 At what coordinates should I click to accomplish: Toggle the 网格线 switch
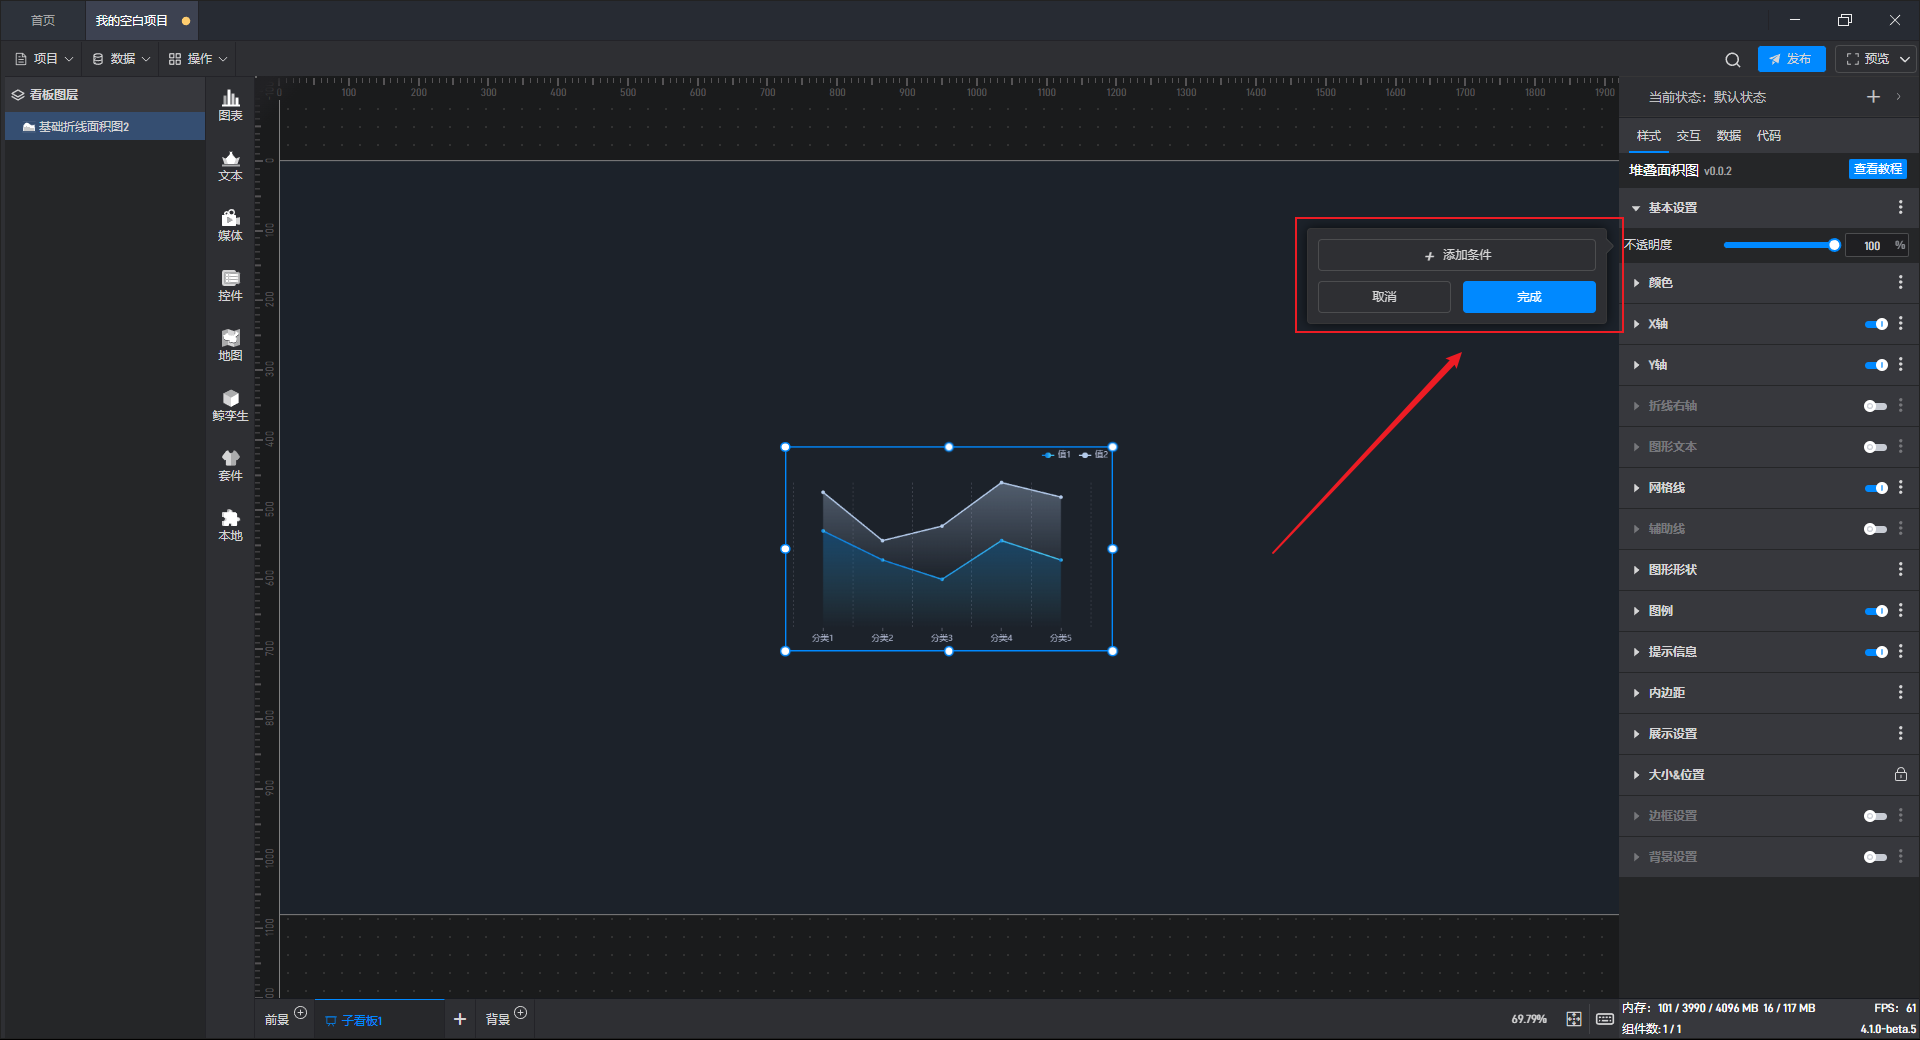point(1876,488)
